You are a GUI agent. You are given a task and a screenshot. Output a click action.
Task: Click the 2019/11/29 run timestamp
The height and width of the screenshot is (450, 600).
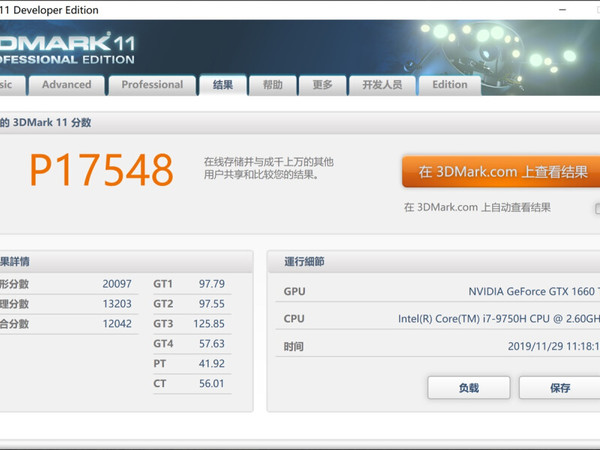tap(554, 346)
